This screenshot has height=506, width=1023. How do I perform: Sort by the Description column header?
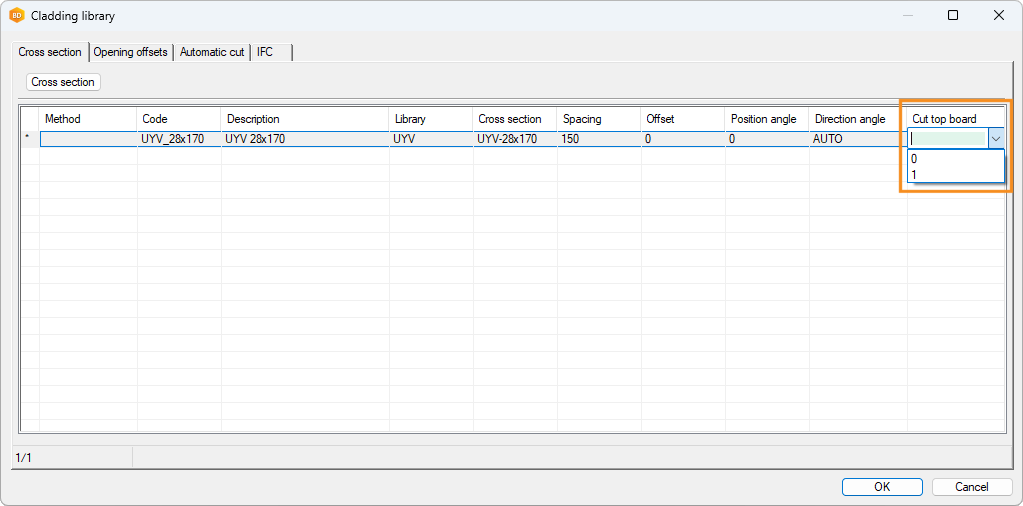(304, 119)
